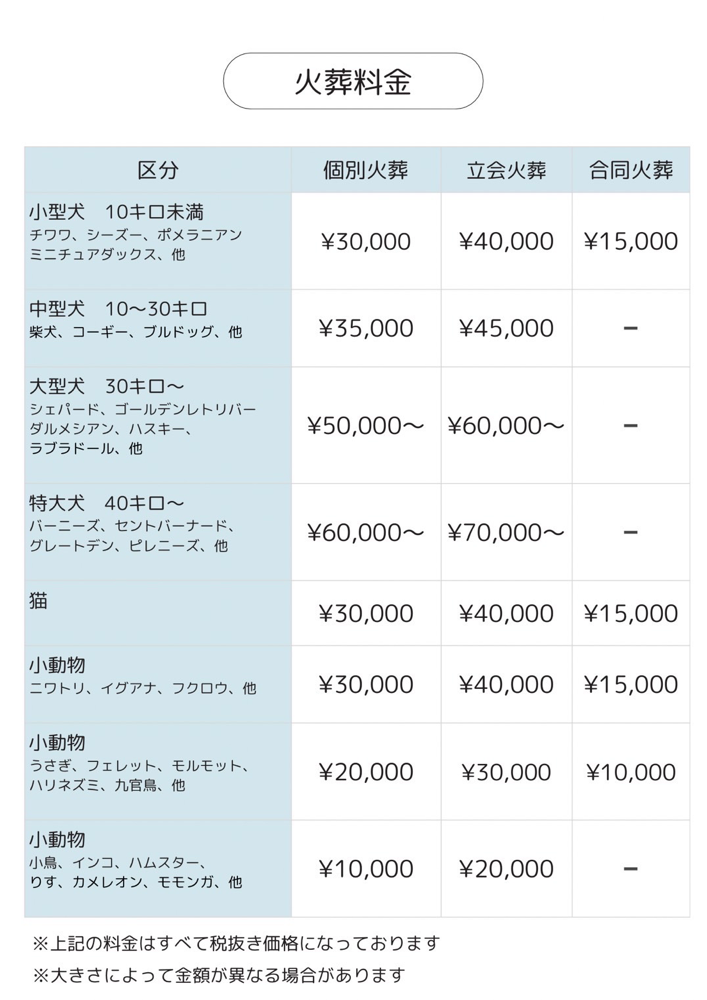707x1000 pixels.
Task: Click the ¥10,000 合同火葬 price
Action: click(x=631, y=772)
